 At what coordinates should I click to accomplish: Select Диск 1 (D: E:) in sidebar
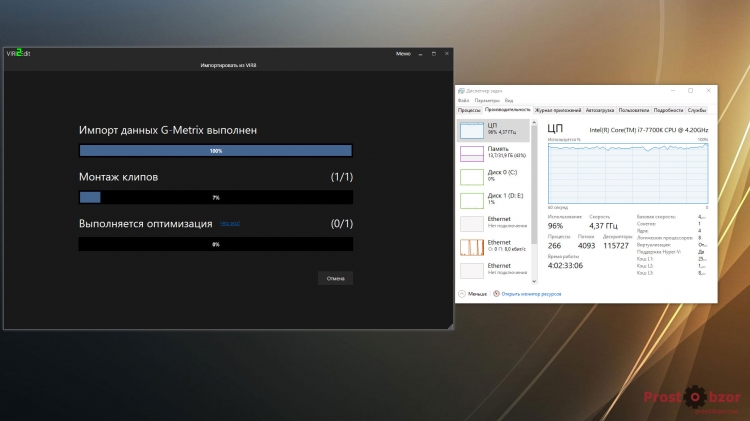pyautogui.click(x=494, y=200)
